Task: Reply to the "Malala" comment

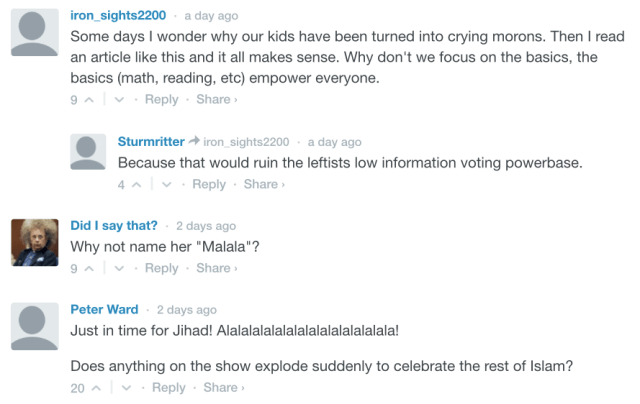Action: [162, 269]
